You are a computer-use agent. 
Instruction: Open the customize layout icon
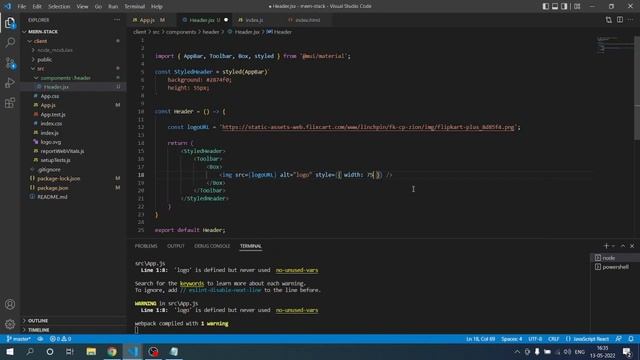[577, 6]
